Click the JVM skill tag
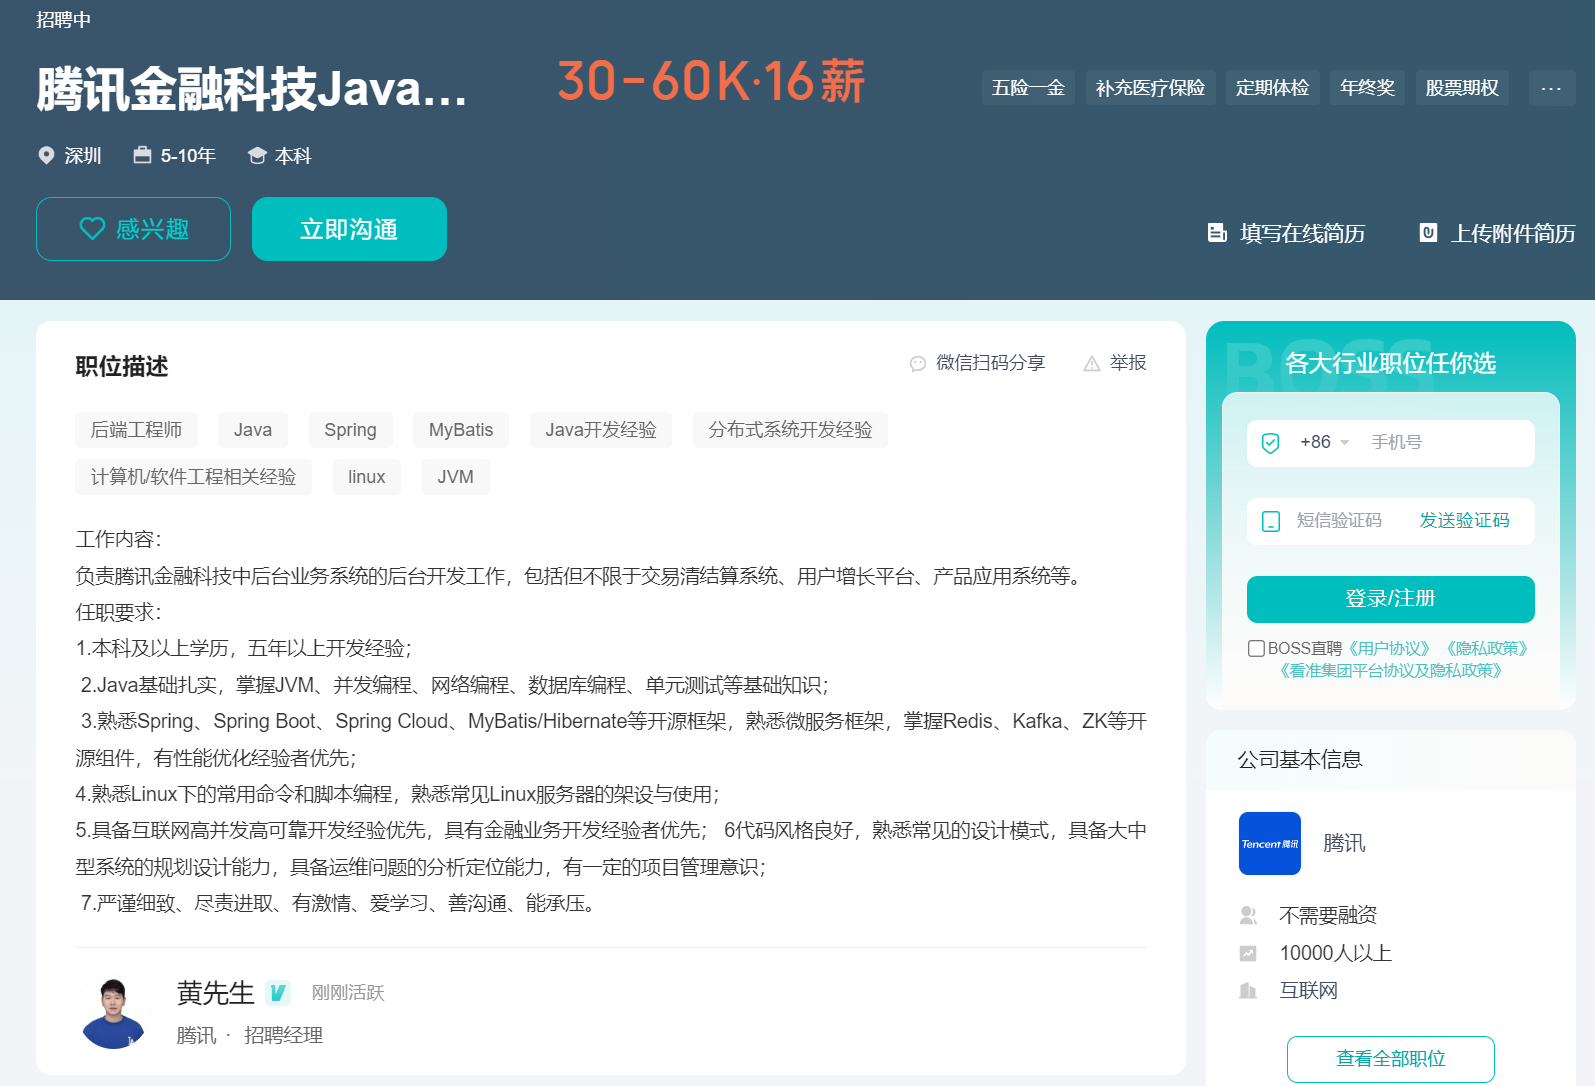1595x1086 pixels. 455,477
